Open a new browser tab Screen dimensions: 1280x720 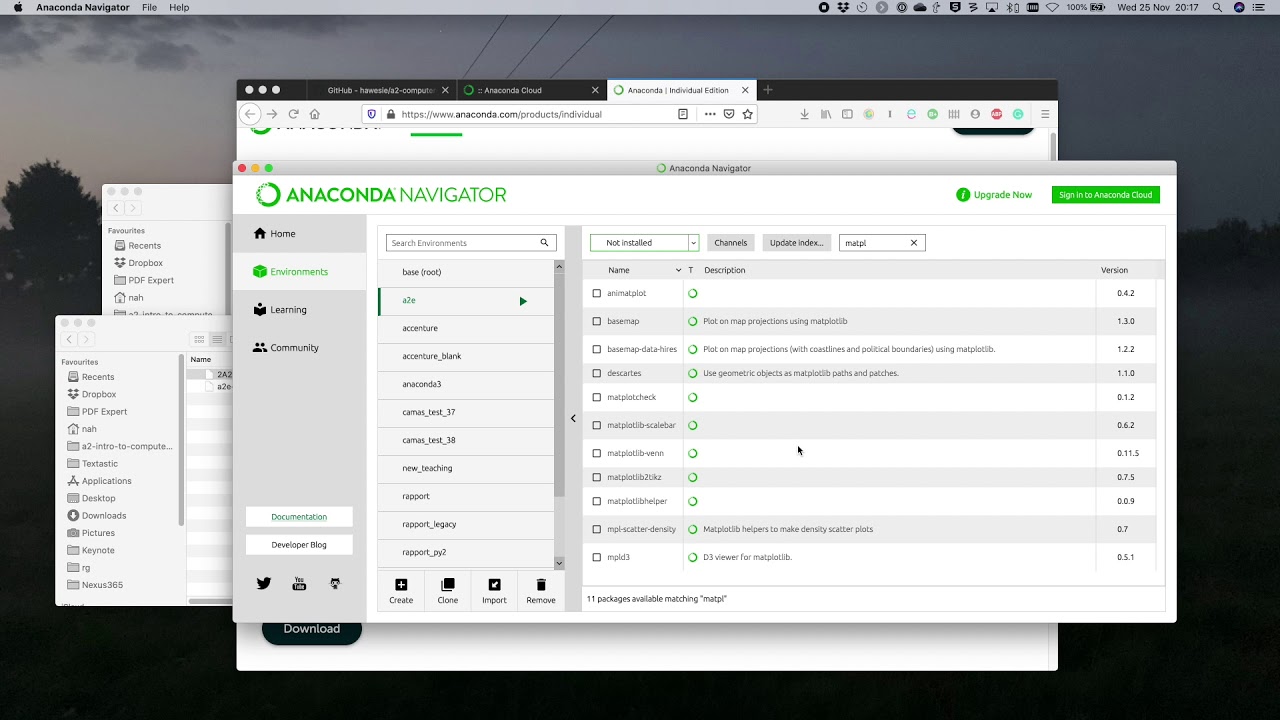tap(768, 90)
